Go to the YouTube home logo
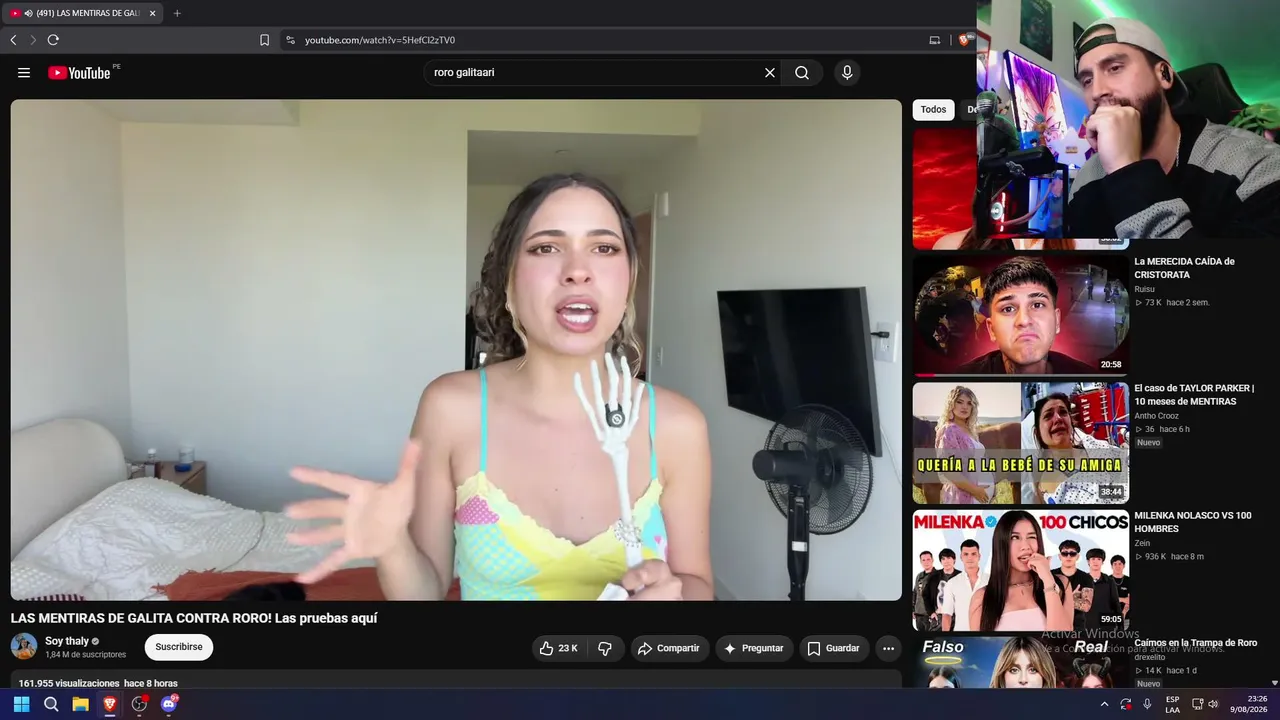The image size is (1280, 720). pos(80,73)
